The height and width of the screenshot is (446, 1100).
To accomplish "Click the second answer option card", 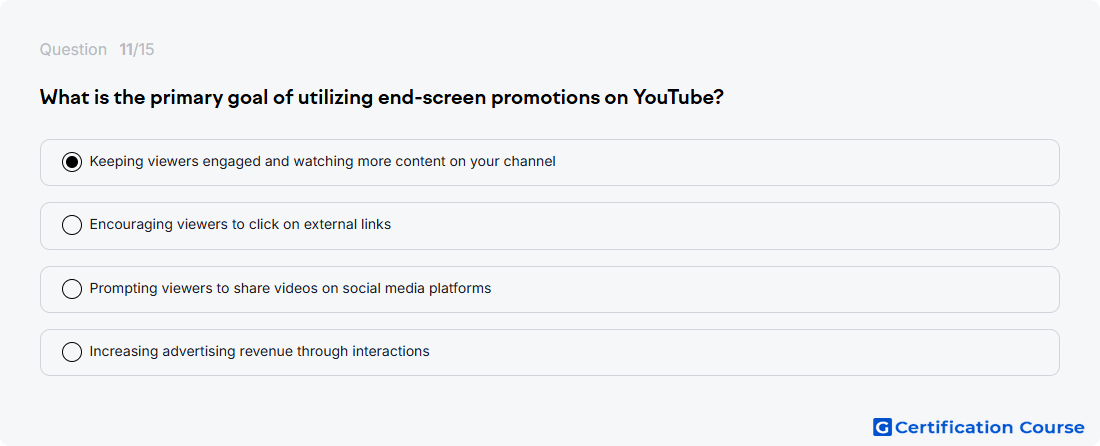I will (x=549, y=226).
